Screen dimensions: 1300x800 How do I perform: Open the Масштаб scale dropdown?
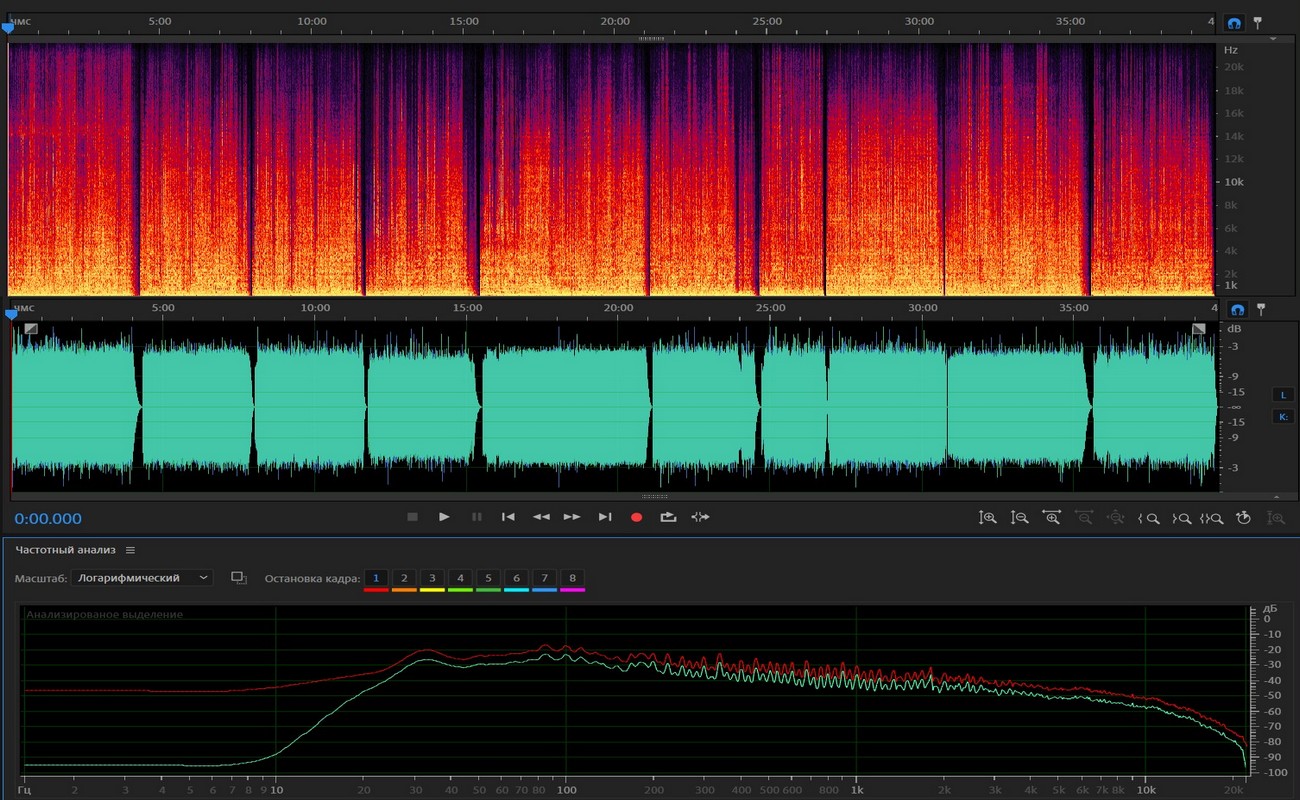142,578
